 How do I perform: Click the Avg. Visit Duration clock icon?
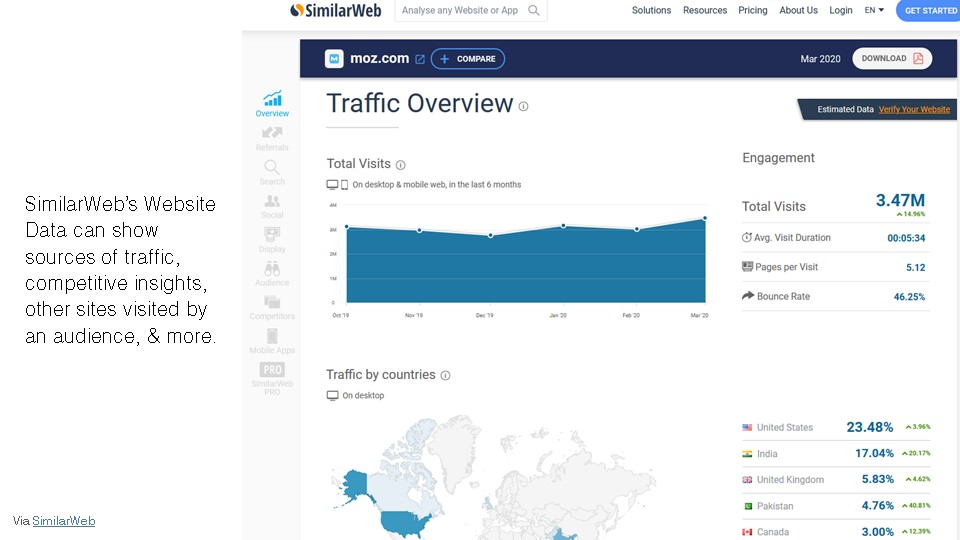click(x=747, y=238)
